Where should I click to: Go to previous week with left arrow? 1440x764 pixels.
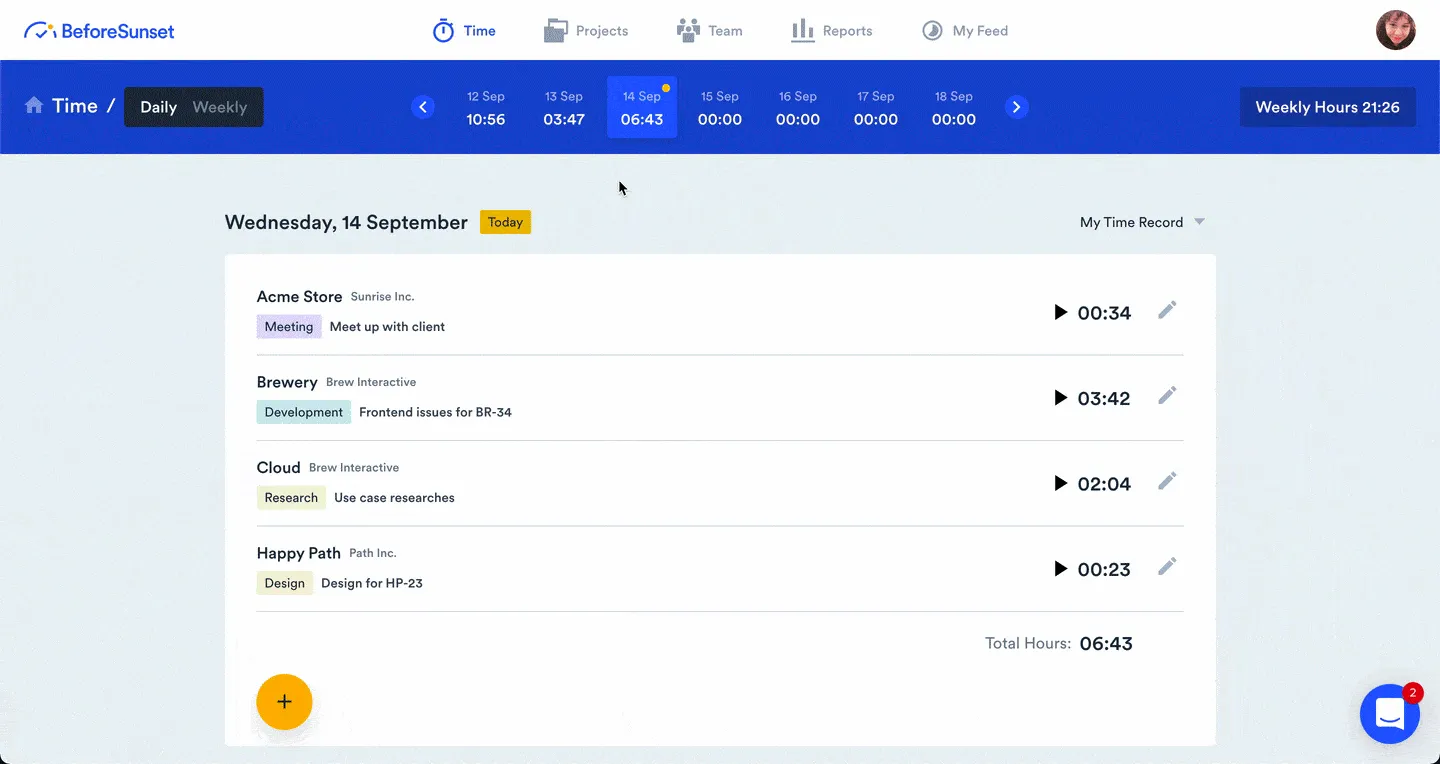click(x=423, y=107)
